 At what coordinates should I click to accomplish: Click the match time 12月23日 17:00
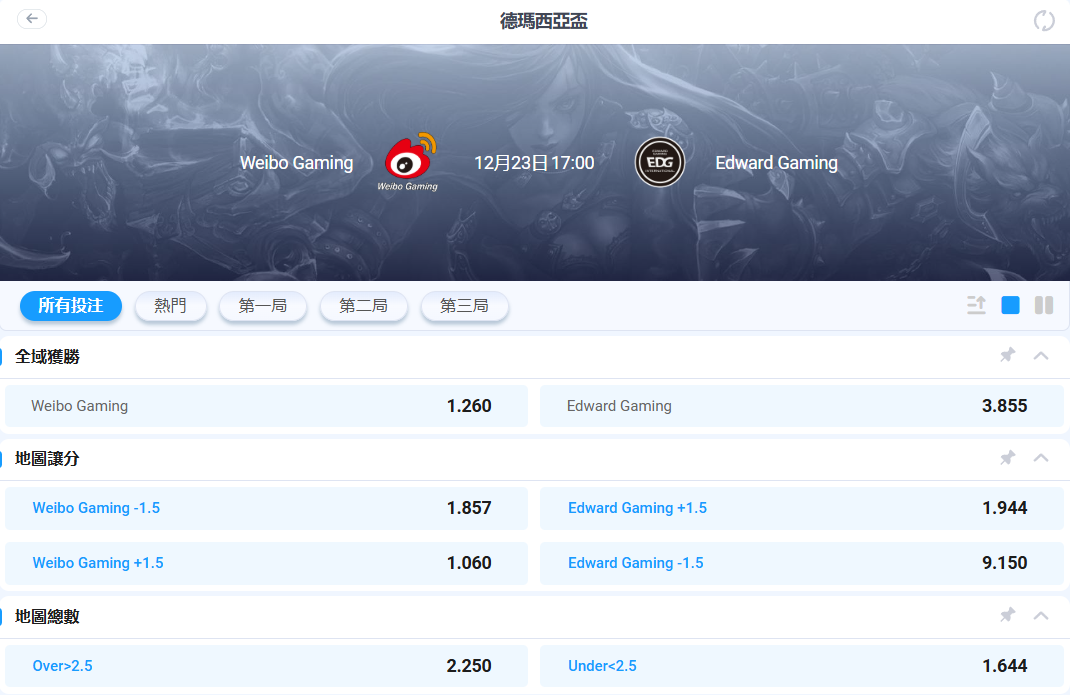[534, 162]
